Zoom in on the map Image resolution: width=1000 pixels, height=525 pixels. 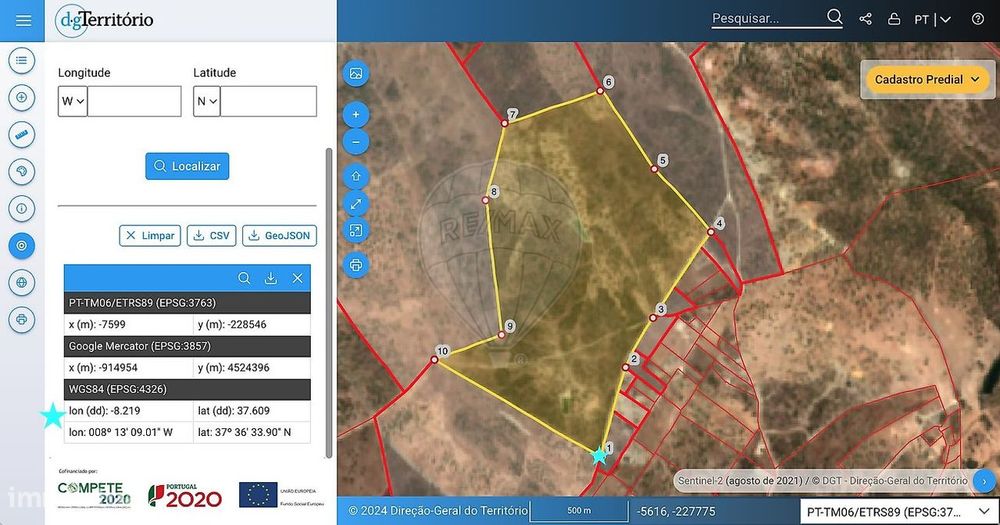tap(356, 115)
